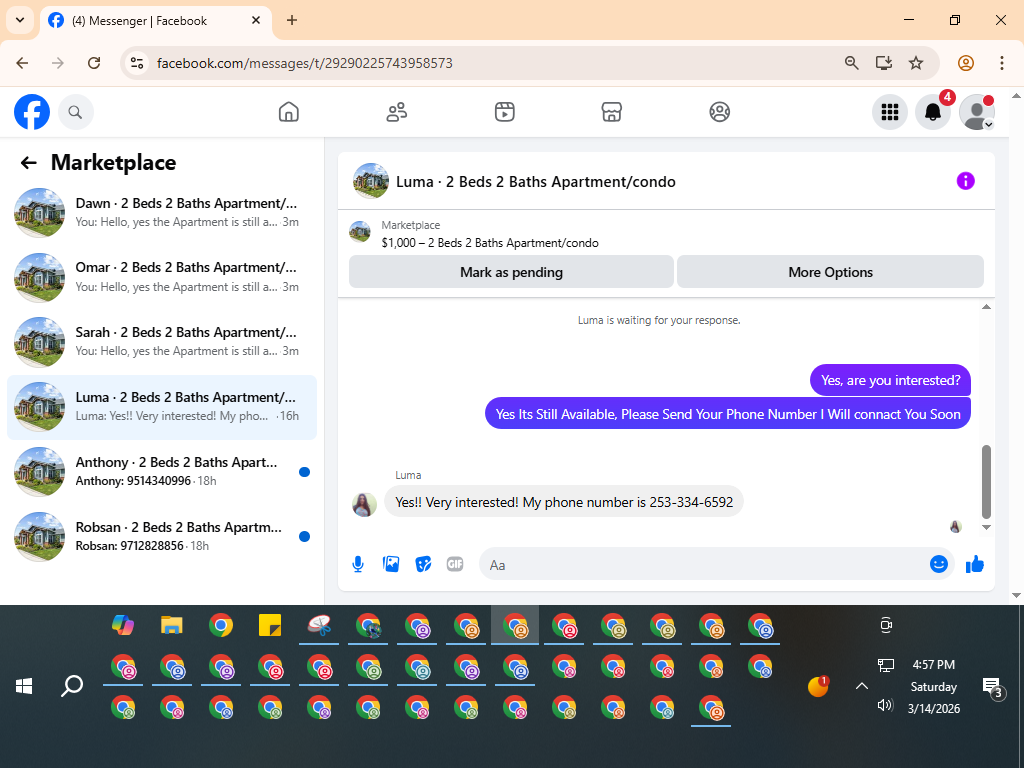This screenshot has width=1024, height=768.
Task: Go back in the browser
Action: (x=22, y=63)
